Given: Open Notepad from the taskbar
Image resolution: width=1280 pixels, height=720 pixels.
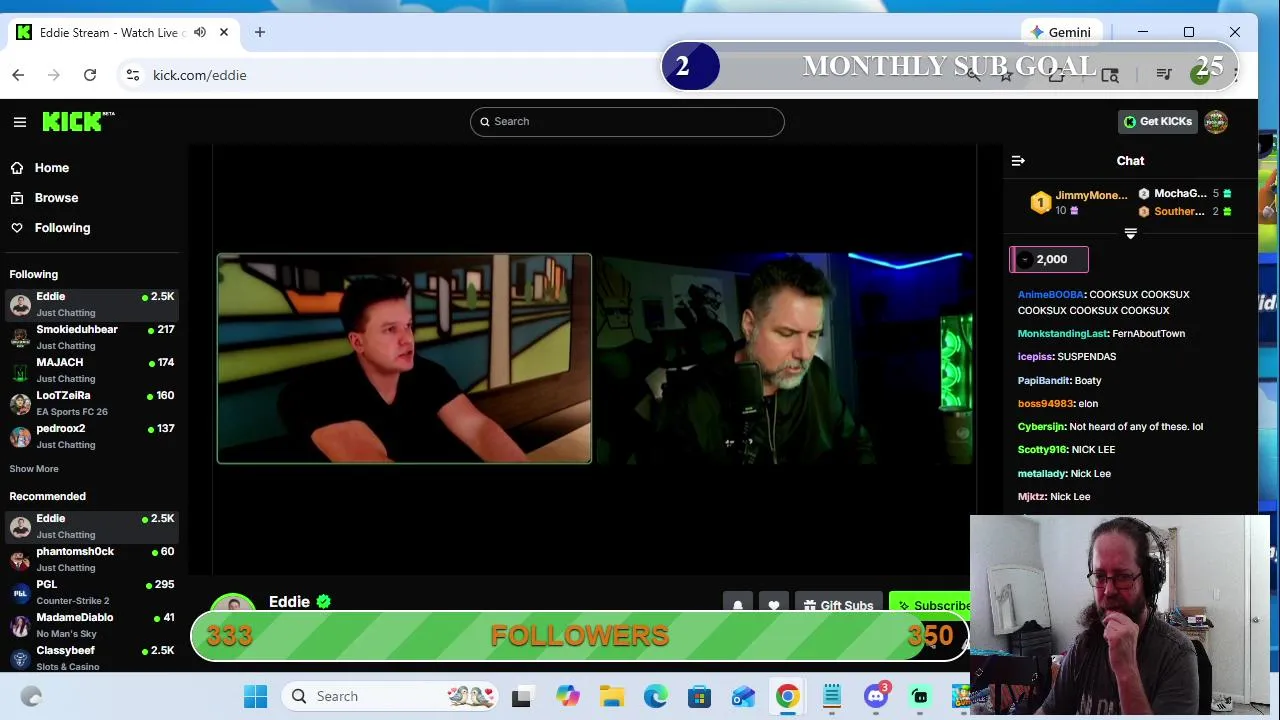Looking at the screenshot, I should 832,696.
